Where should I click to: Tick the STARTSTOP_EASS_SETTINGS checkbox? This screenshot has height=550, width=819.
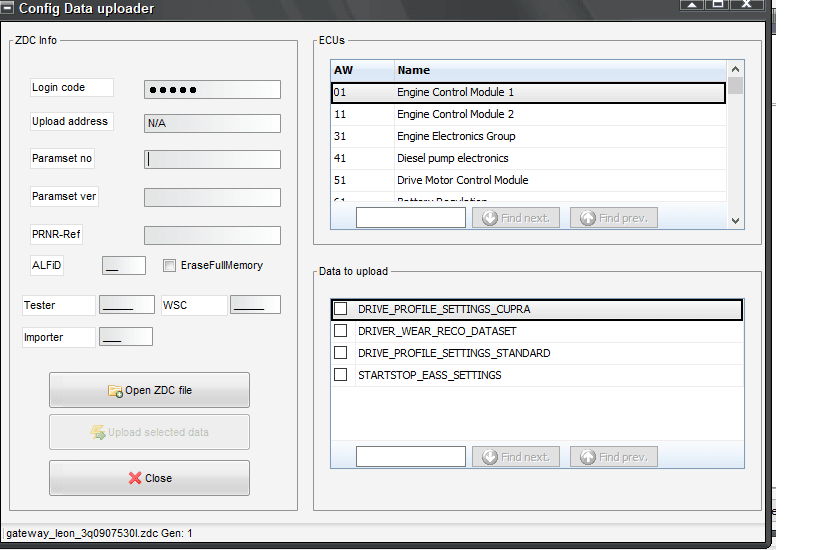pos(340,375)
